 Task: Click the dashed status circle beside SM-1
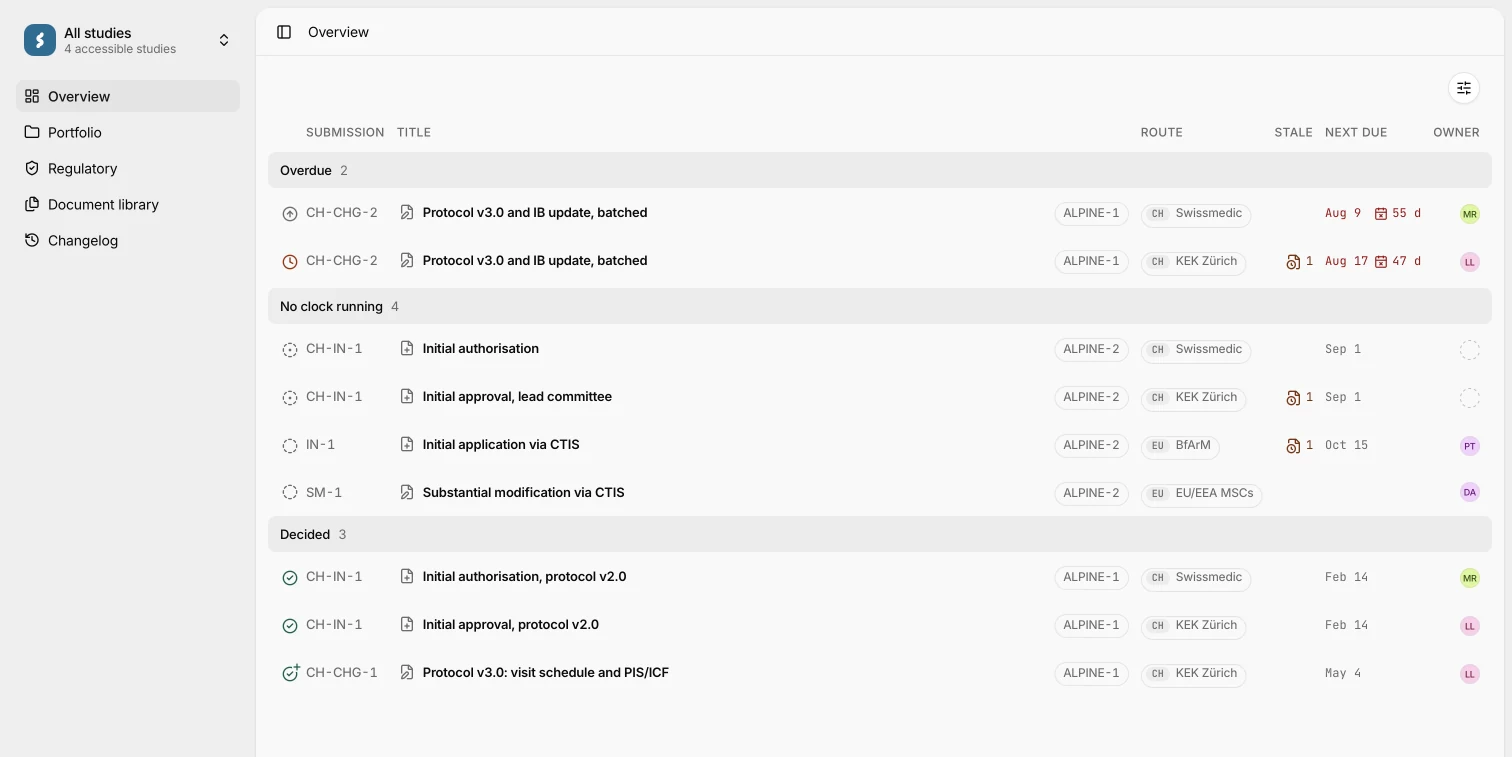pos(290,492)
